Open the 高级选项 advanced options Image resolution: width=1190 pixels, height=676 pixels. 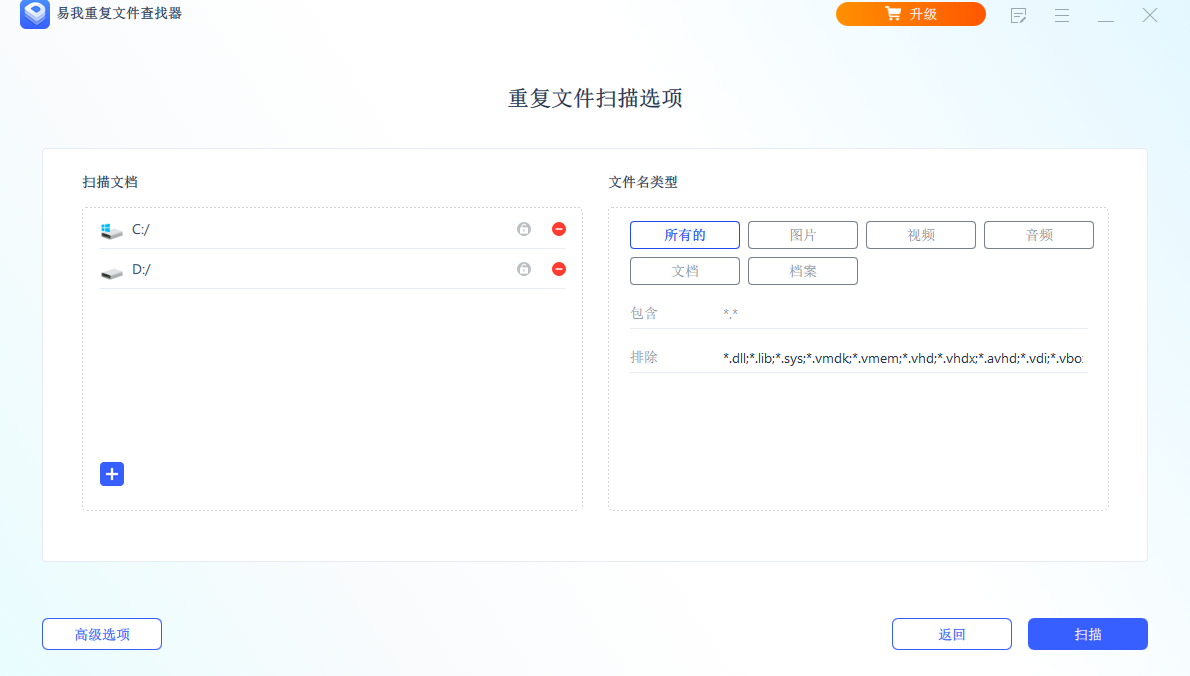click(101, 633)
